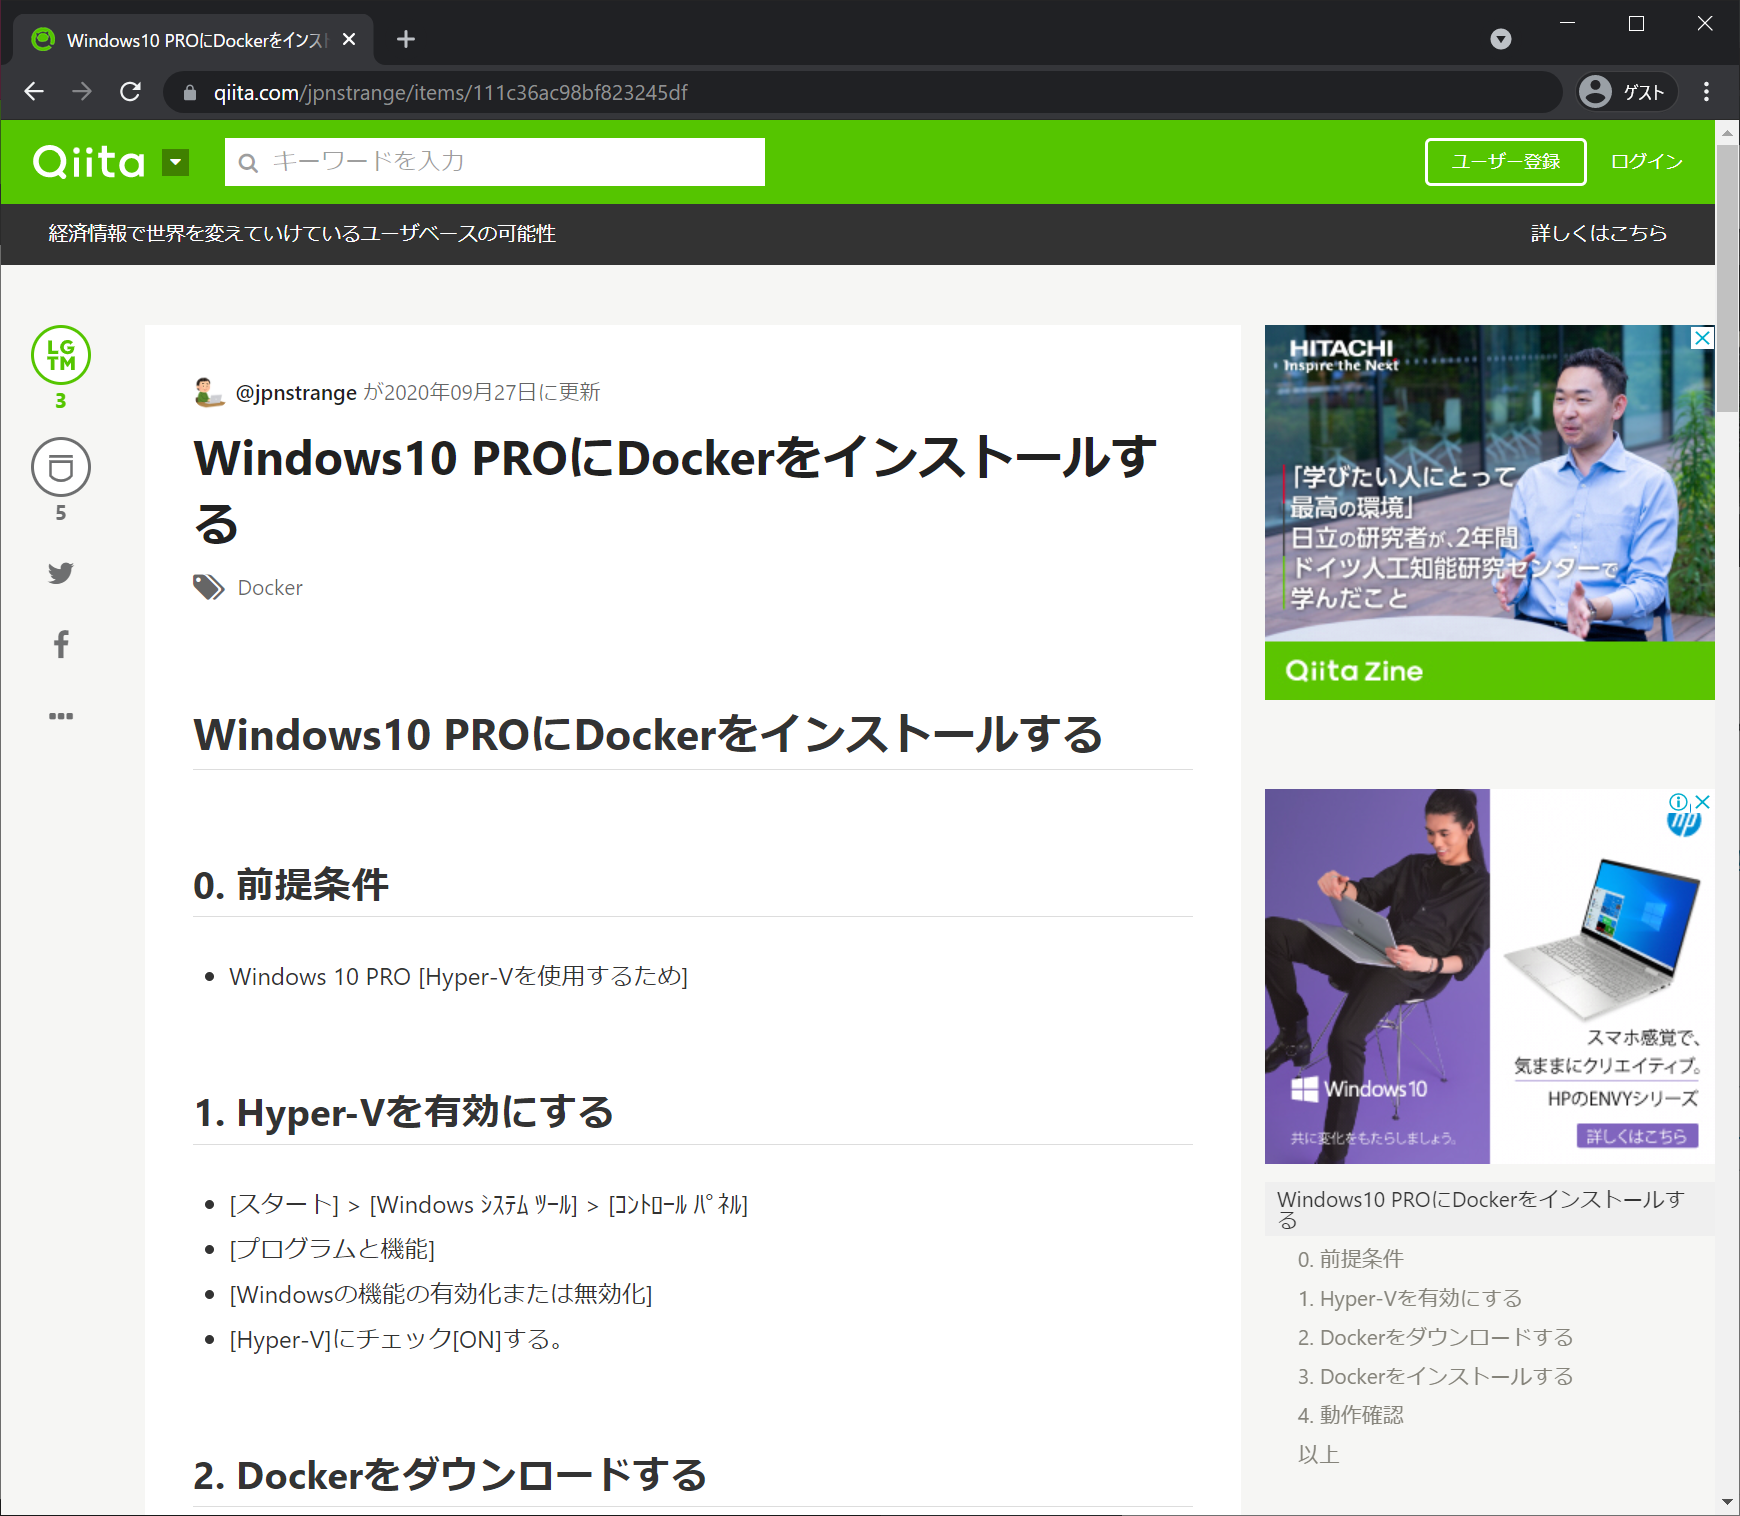Click the Hitachi Qiita Zine ad image

coord(1490,512)
